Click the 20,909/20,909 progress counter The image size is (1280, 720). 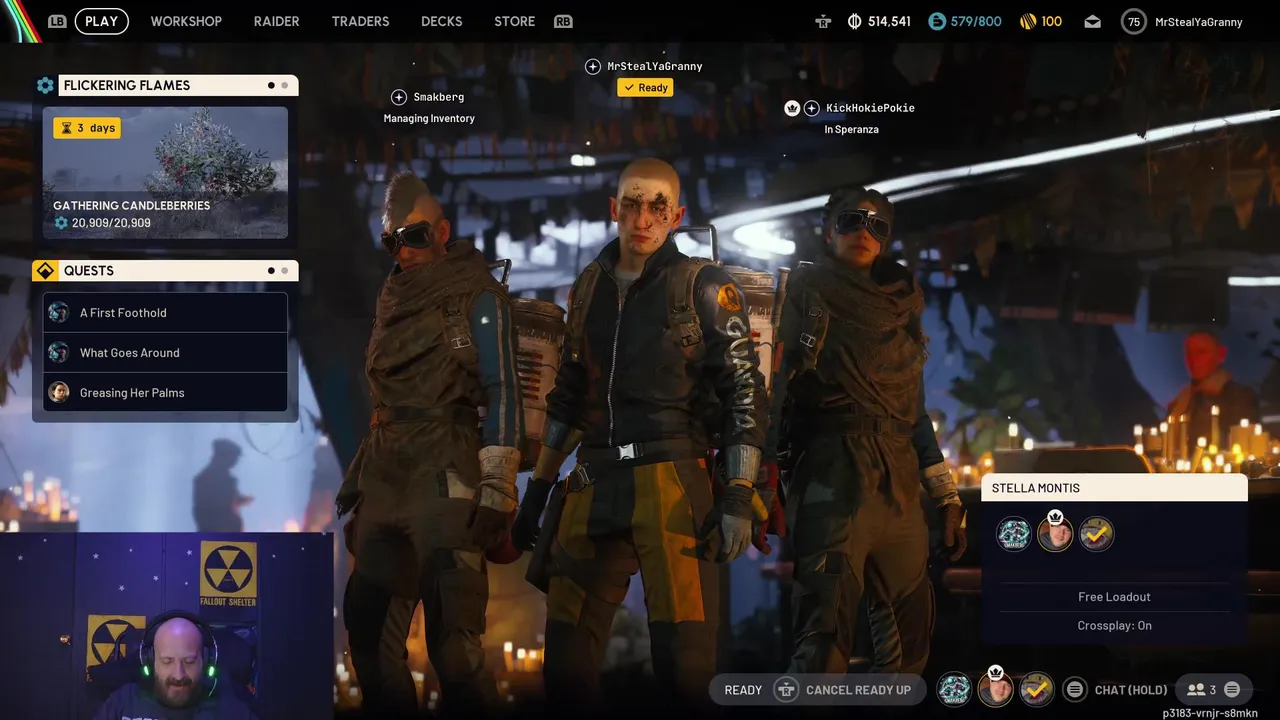[x=111, y=223]
